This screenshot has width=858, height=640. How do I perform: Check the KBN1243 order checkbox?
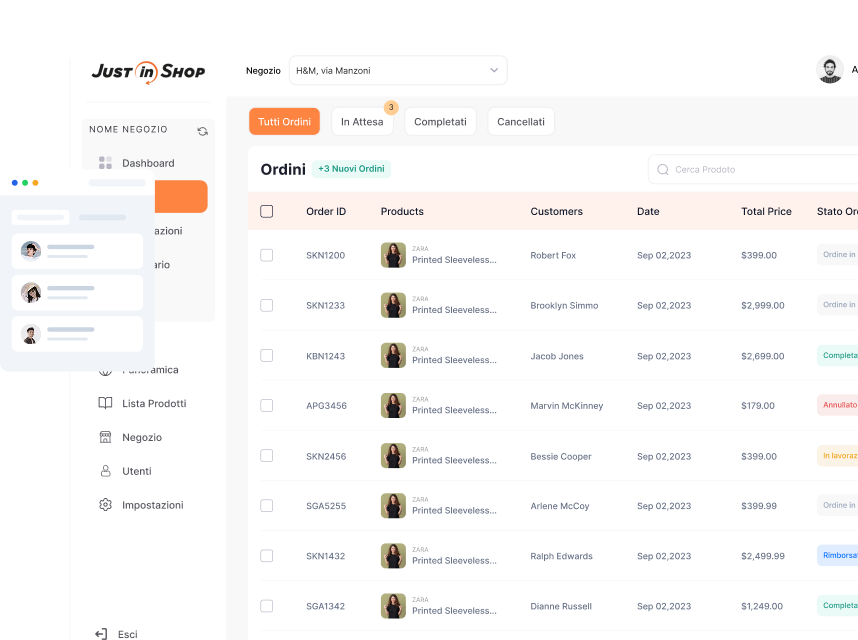(x=266, y=356)
